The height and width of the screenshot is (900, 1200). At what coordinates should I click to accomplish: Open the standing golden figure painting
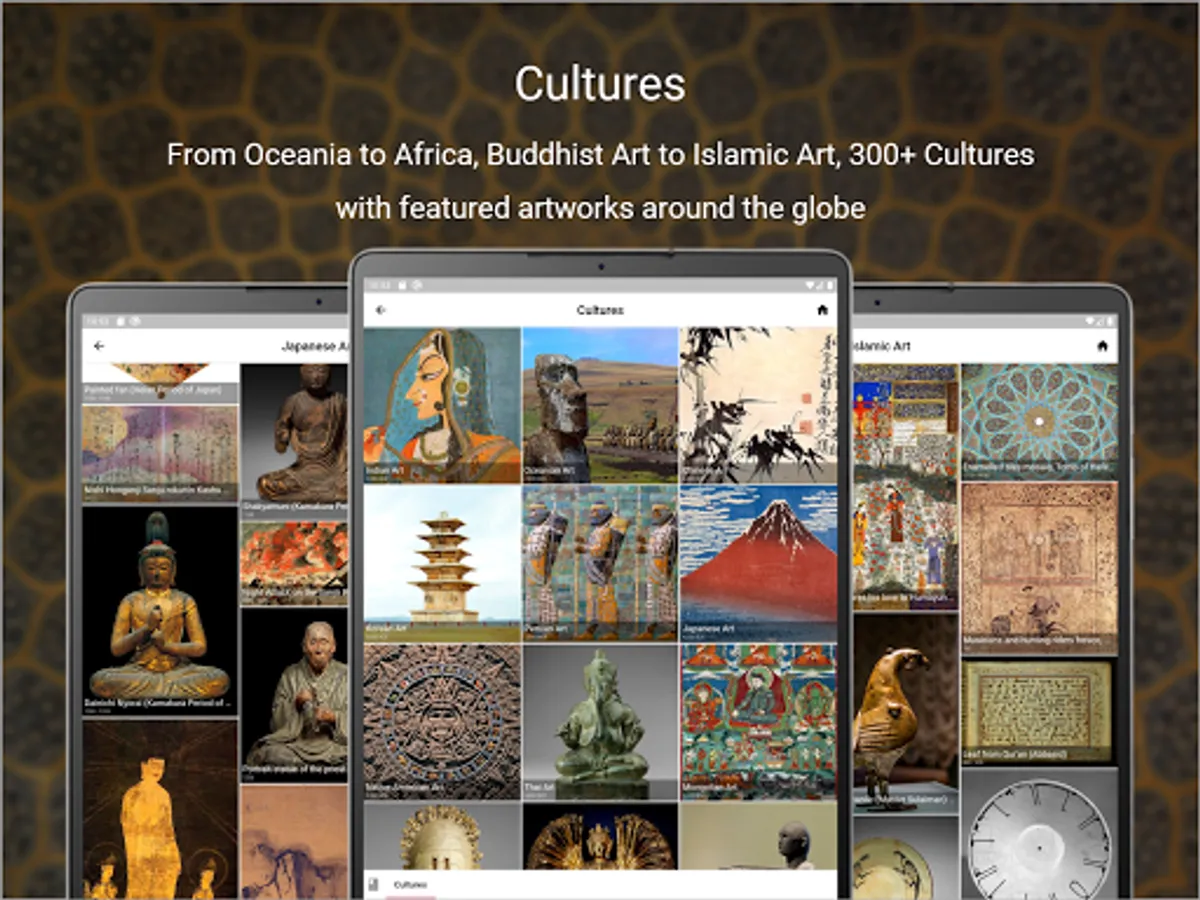160,808
